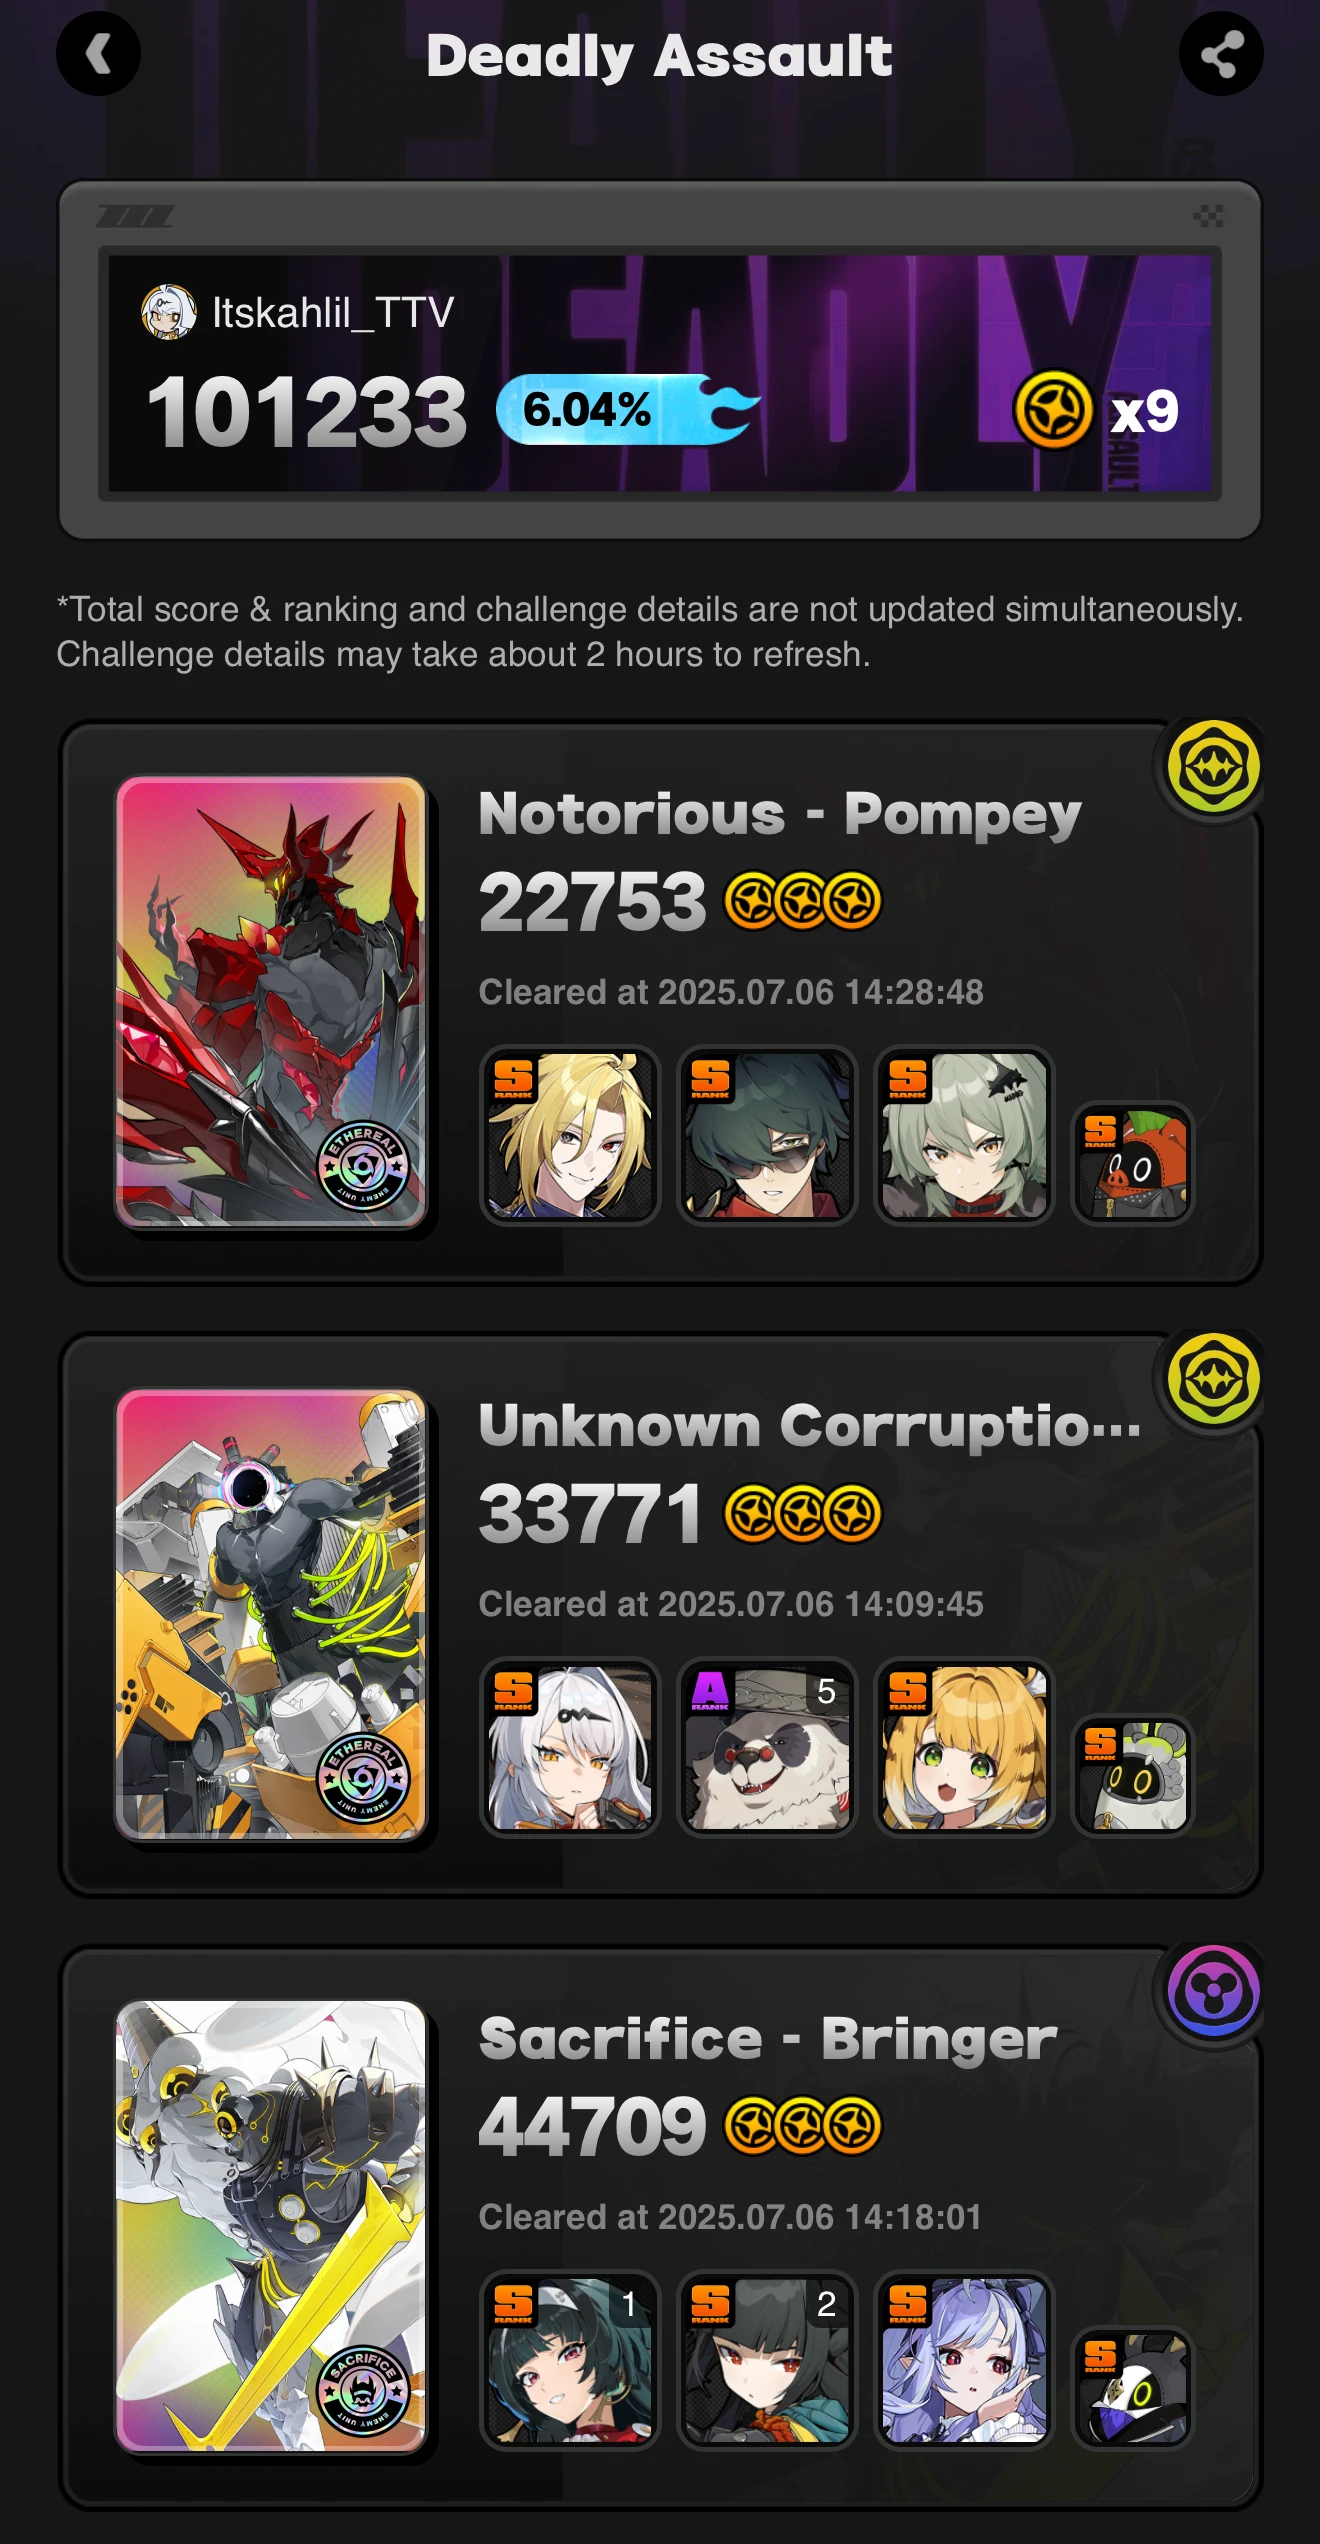Tap the A-rank panda agent portrait
The image size is (1320, 2544).
click(x=767, y=1747)
